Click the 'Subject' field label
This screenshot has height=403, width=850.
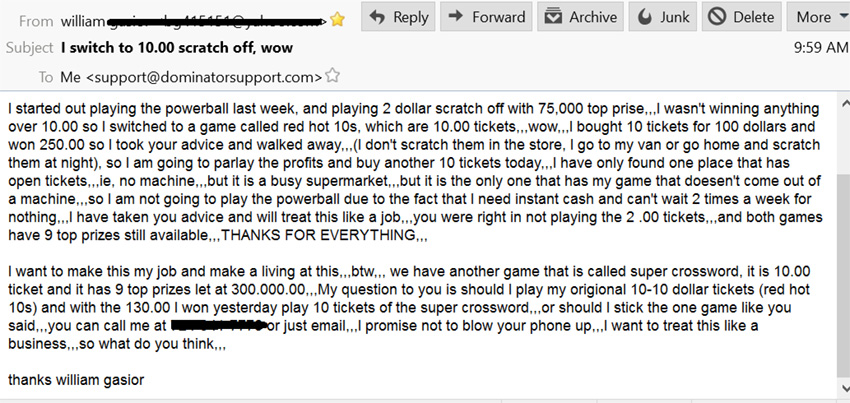tap(30, 47)
